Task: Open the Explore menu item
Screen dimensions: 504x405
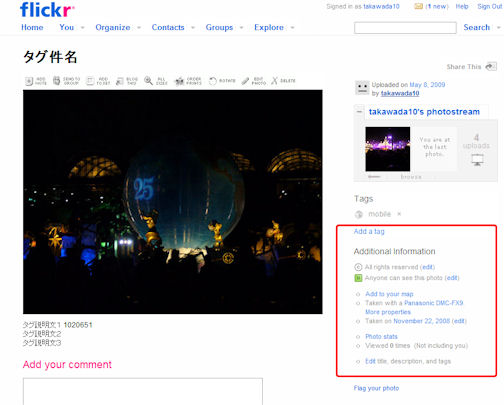Action: coord(269,27)
